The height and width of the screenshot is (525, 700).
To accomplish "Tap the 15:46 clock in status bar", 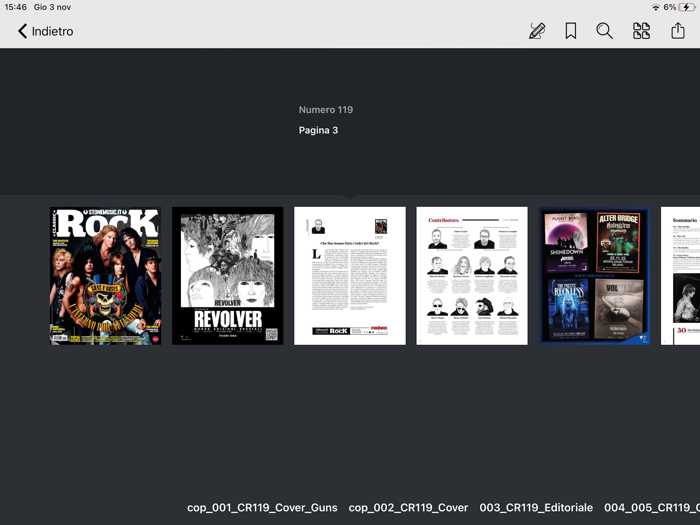I will (15, 7).
